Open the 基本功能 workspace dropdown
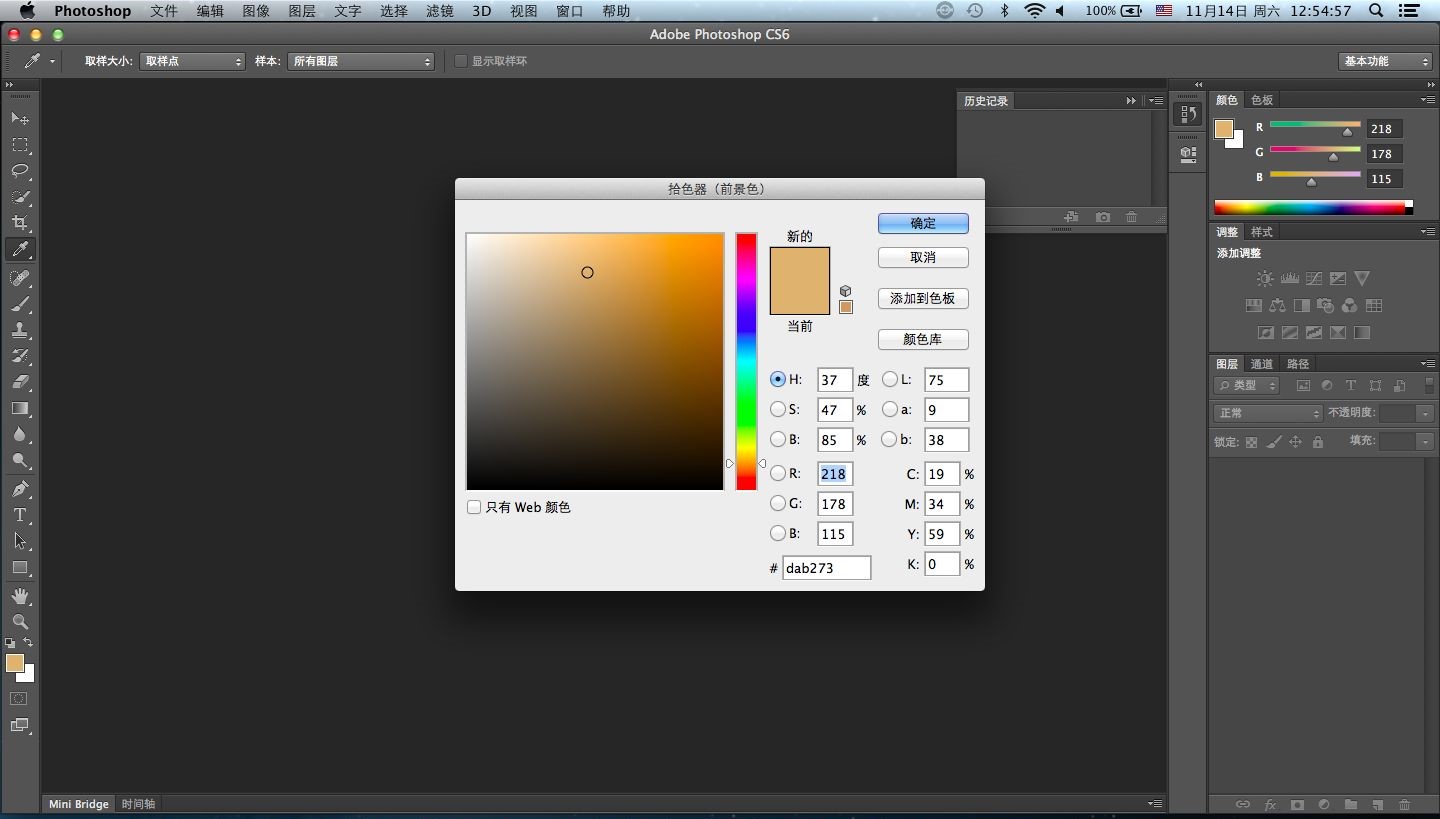Screen dimensions: 1440x819 pyautogui.click(x=1385, y=61)
